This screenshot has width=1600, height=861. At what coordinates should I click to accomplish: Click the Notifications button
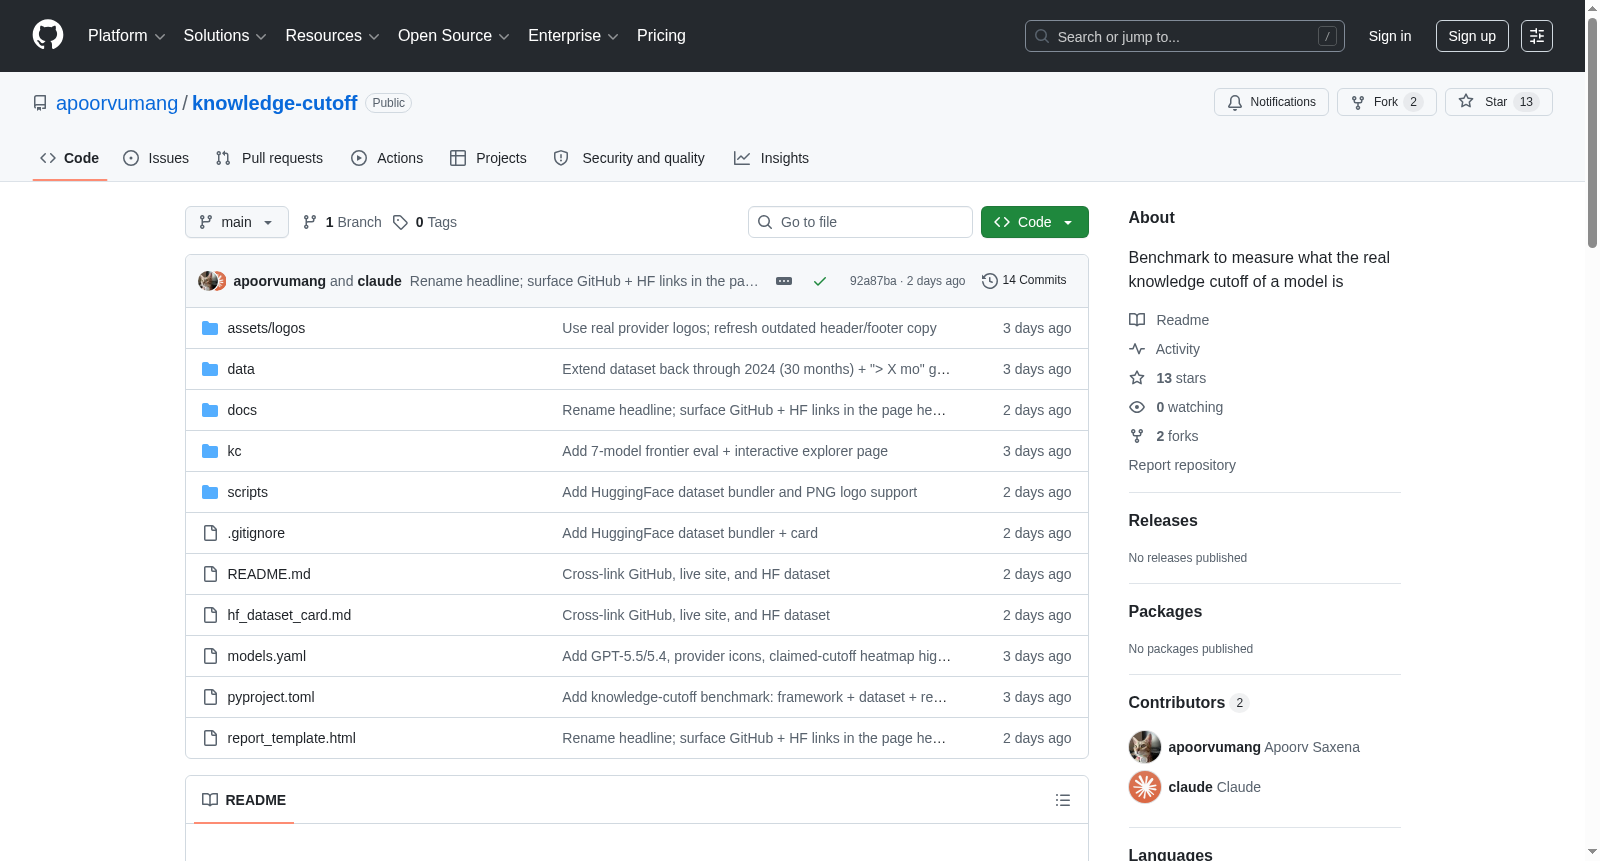pyautogui.click(x=1271, y=102)
